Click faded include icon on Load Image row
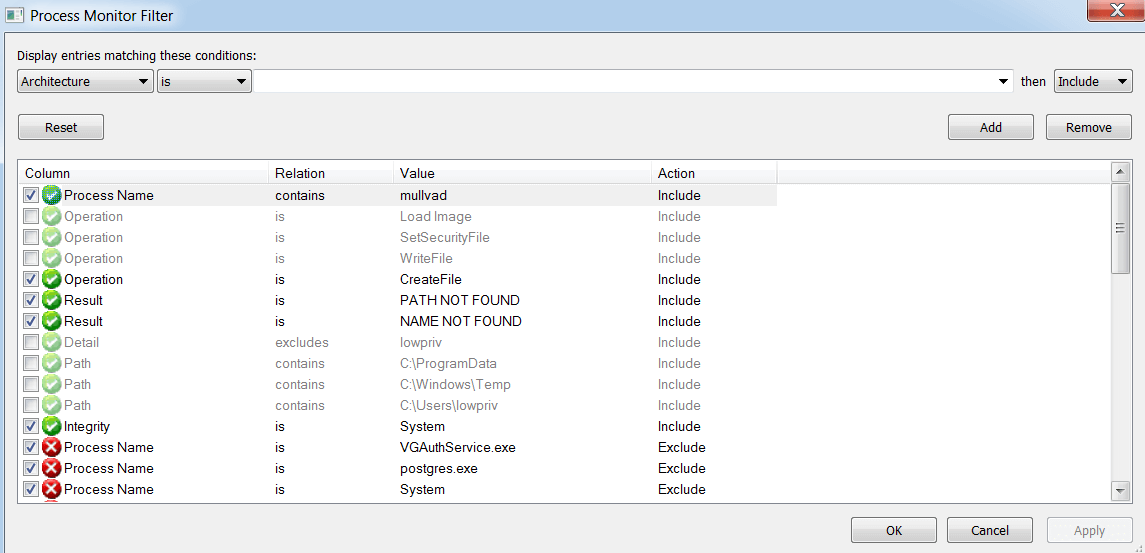This screenshot has height=553, width=1145. 51,216
